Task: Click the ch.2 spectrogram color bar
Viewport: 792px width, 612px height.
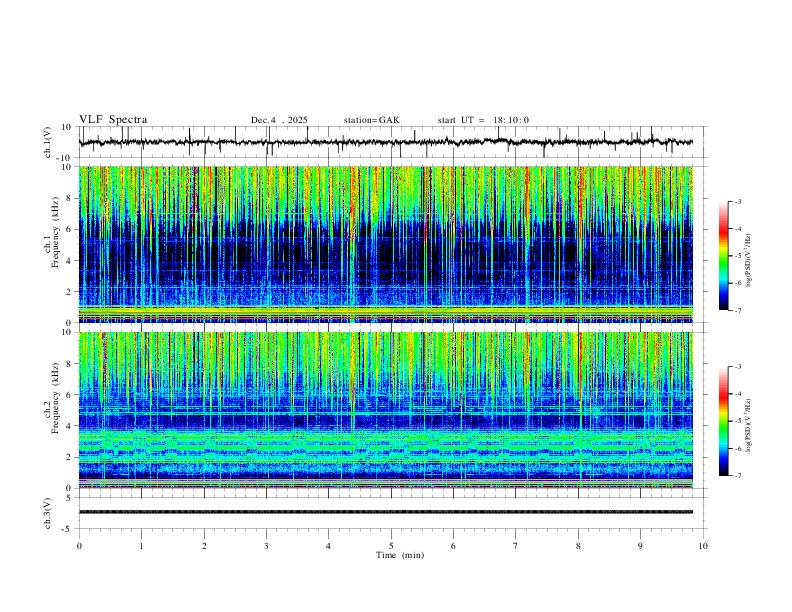Action: coord(723,421)
